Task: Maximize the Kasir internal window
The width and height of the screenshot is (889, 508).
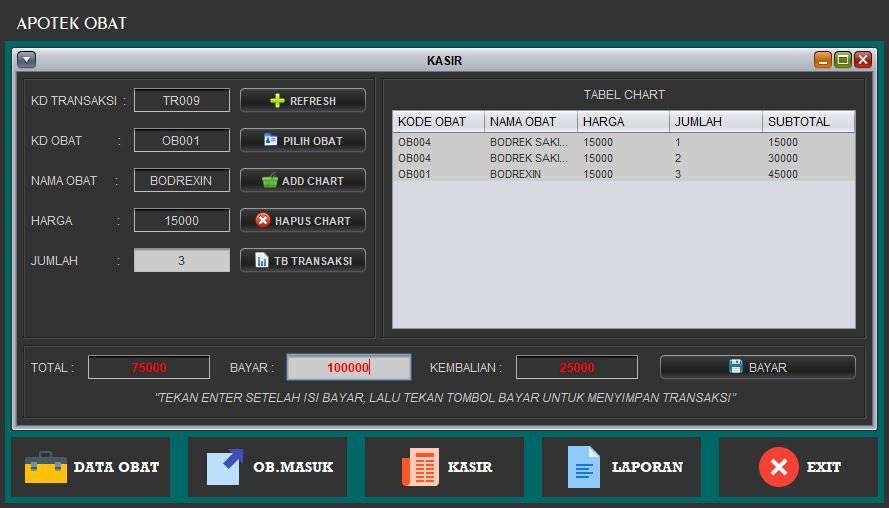Action: (843, 60)
